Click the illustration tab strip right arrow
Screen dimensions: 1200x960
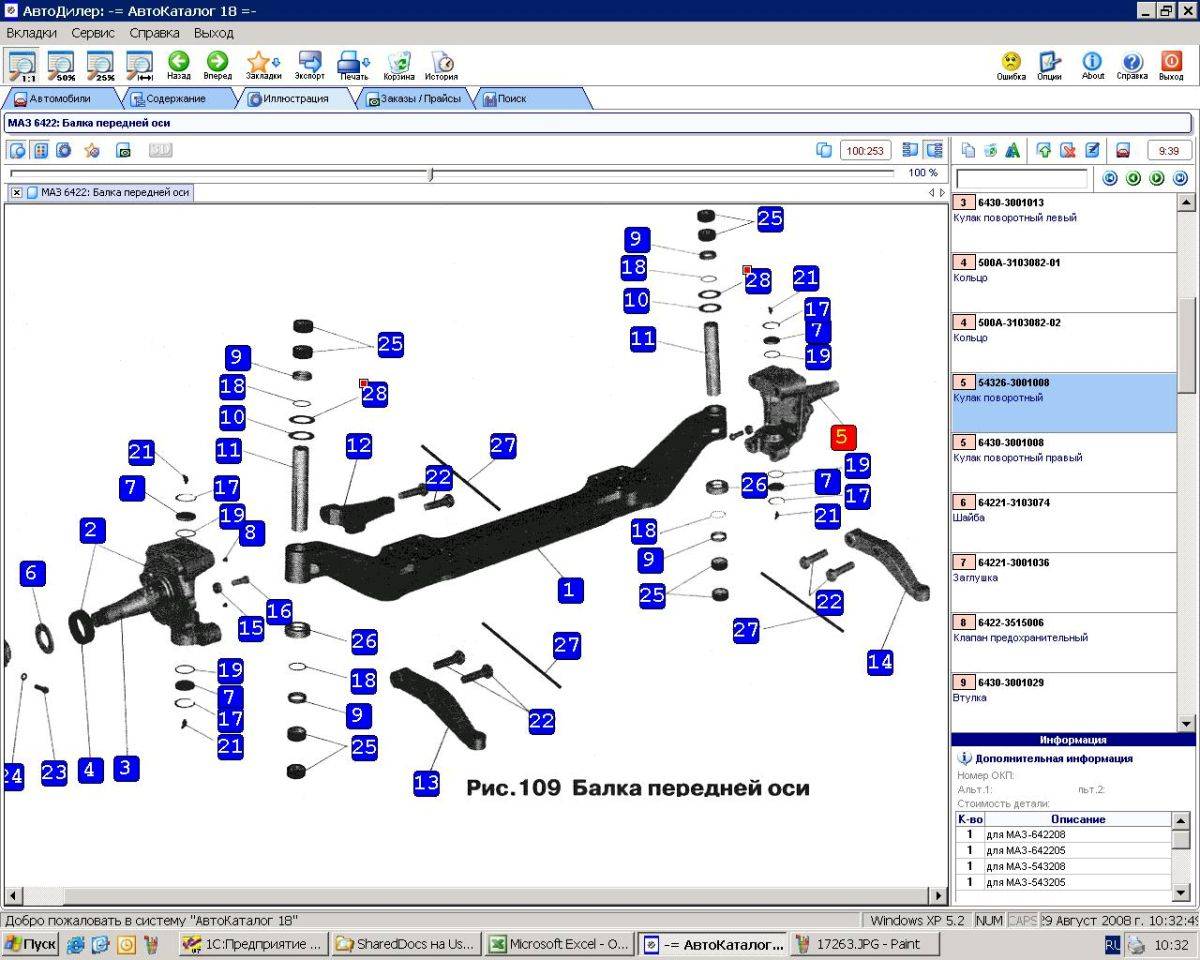(941, 192)
